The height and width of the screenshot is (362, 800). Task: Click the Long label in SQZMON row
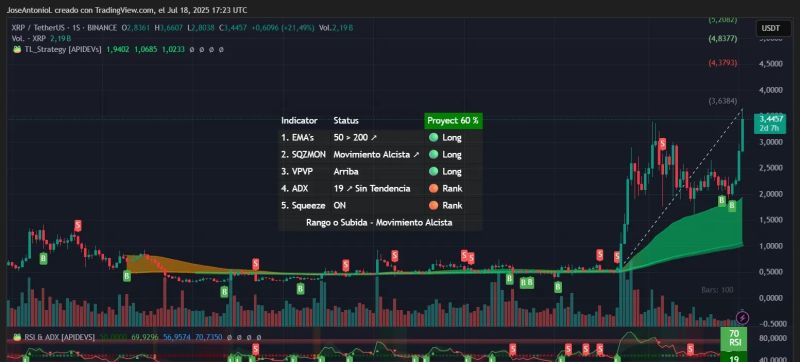click(452, 154)
